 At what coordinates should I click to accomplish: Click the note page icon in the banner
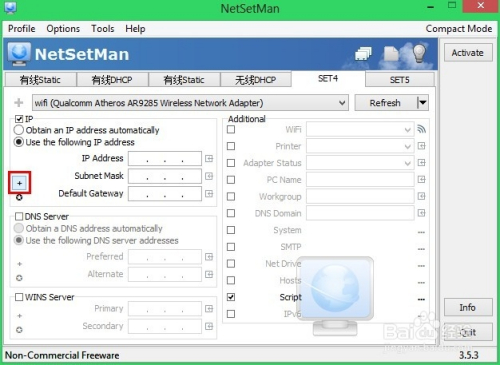[x=391, y=54]
